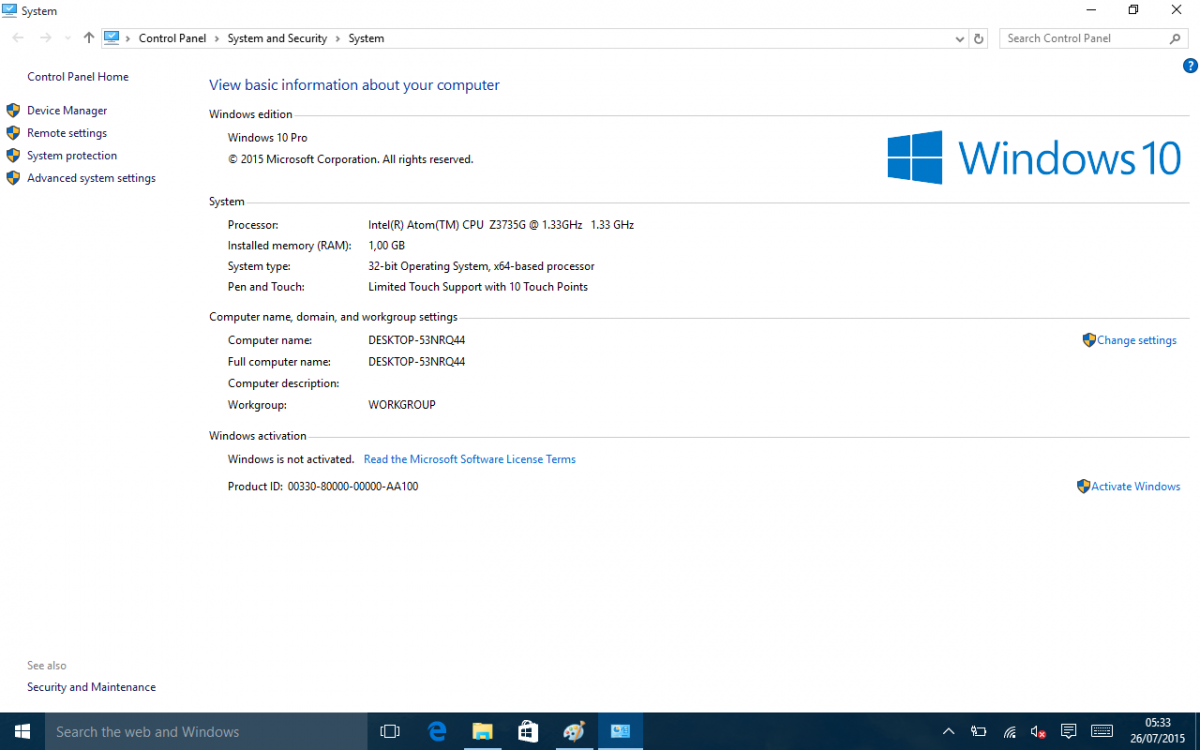Click the muted volume tray icon
The width and height of the screenshot is (1200, 750).
[1039, 732]
